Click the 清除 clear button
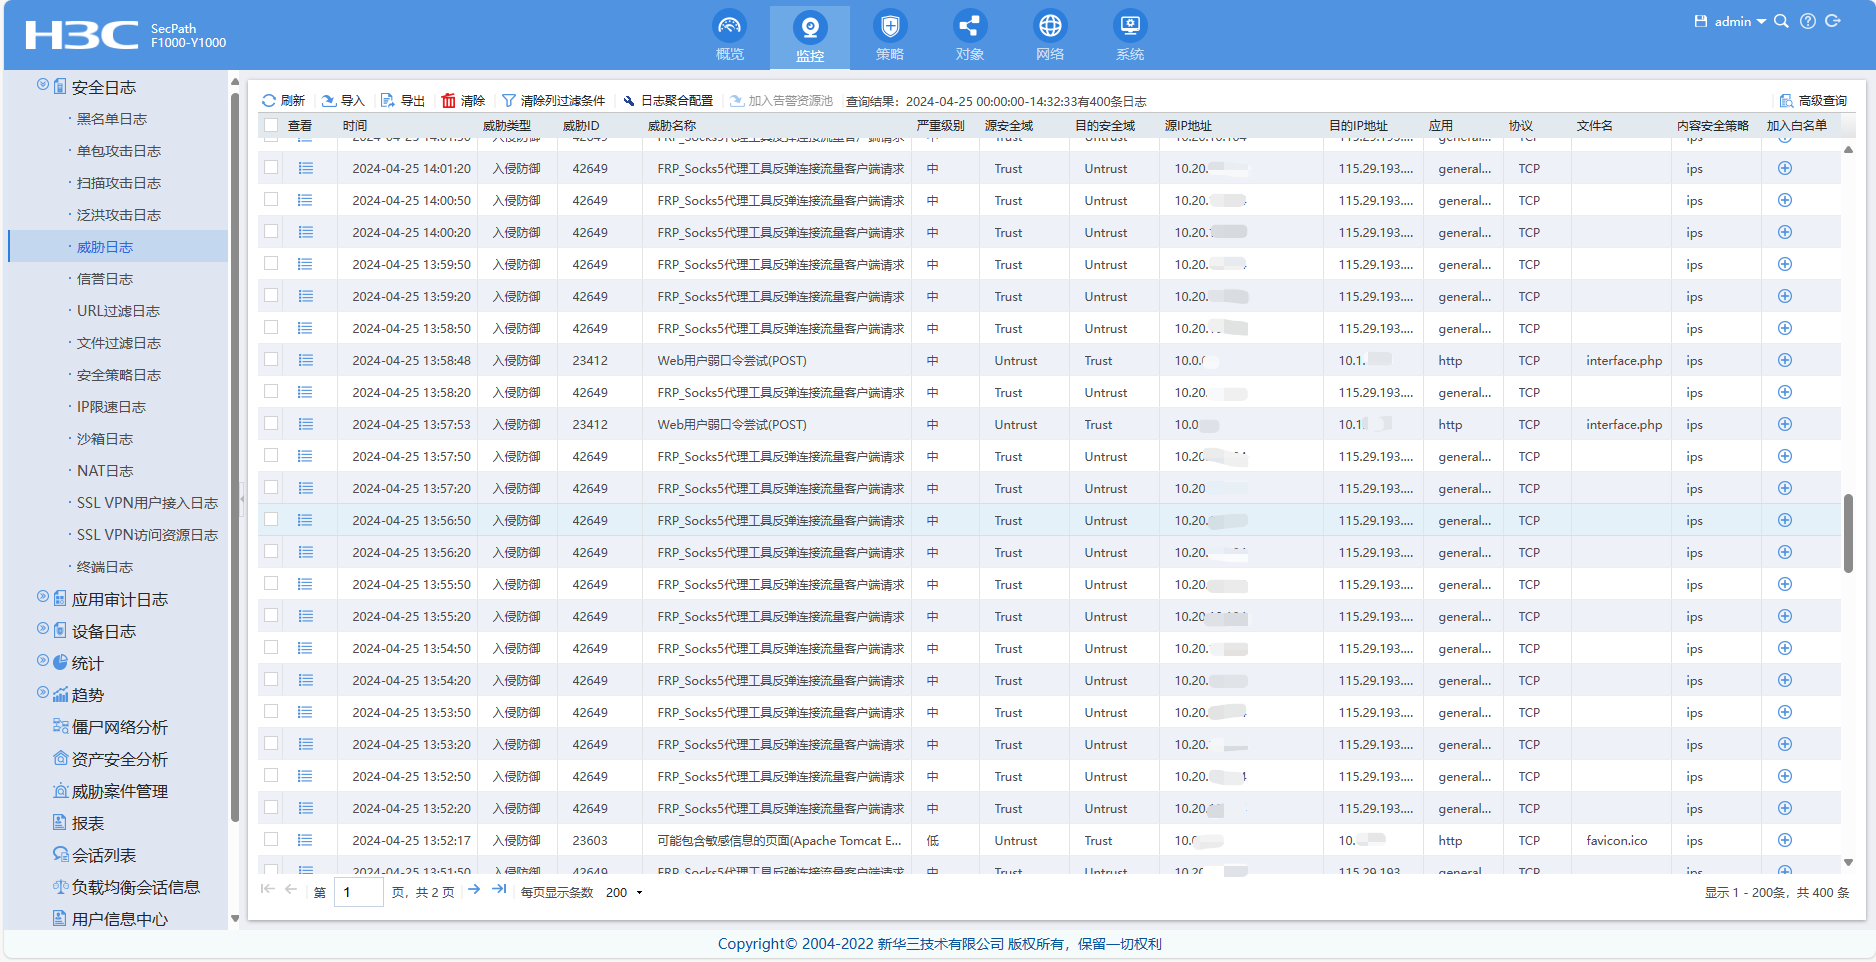 click(463, 101)
